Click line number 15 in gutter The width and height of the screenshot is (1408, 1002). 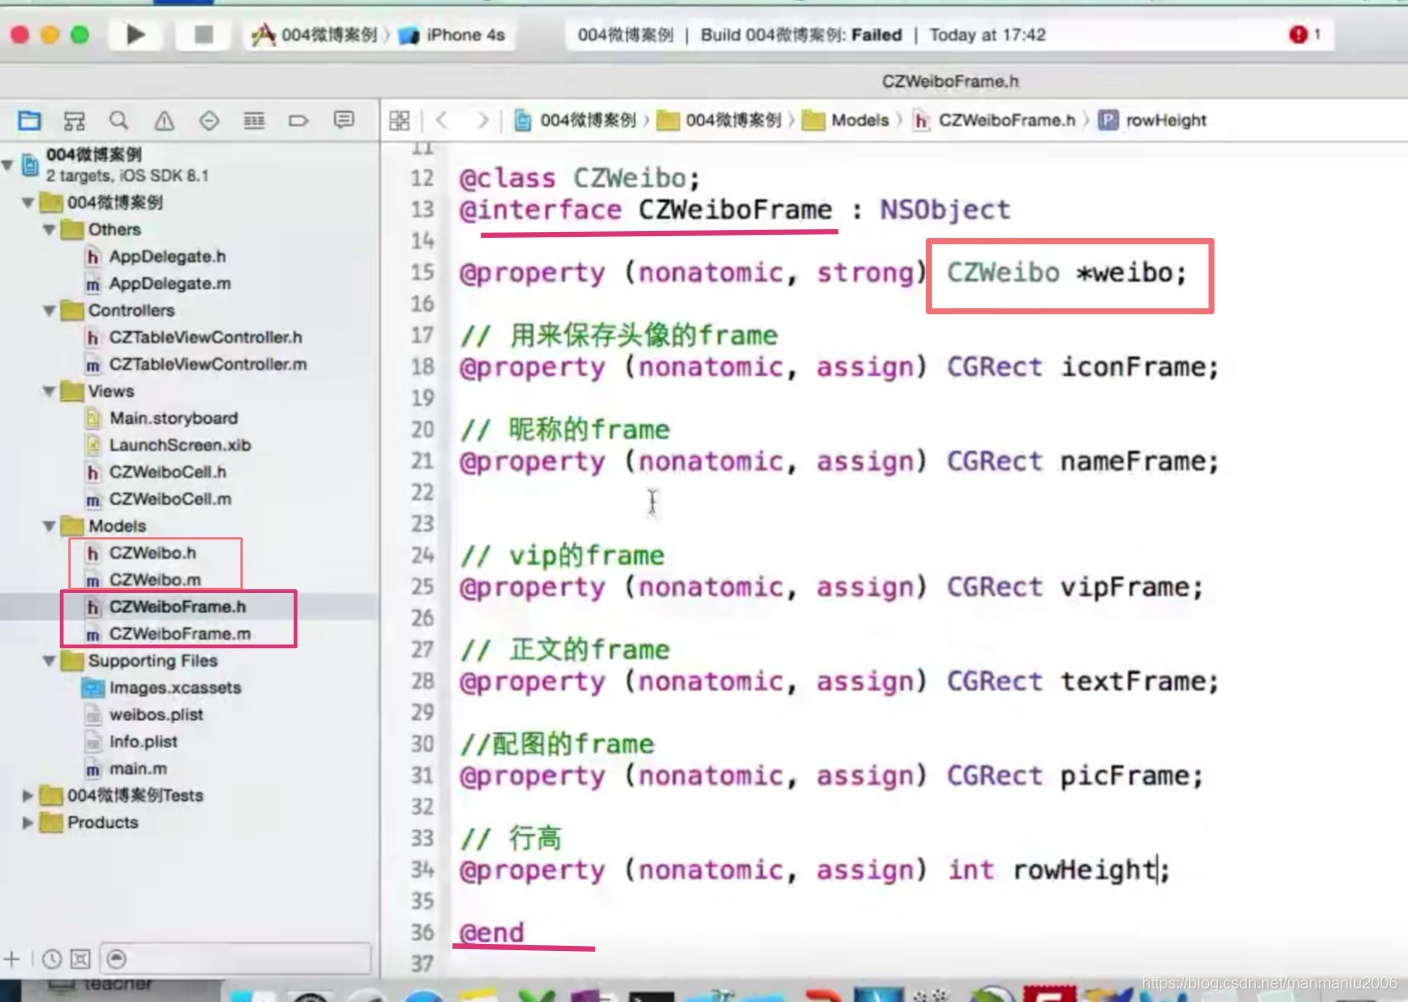coord(423,272)
